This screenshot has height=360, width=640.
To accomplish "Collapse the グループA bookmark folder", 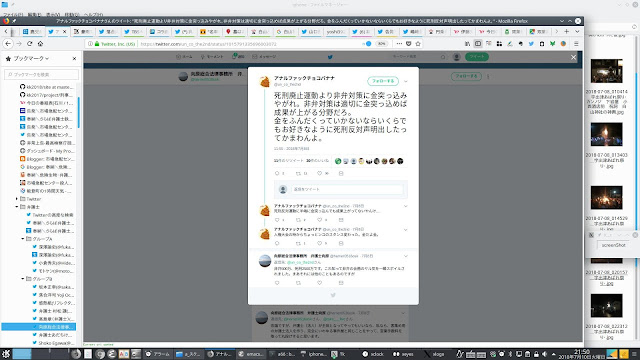I will 23,239.
